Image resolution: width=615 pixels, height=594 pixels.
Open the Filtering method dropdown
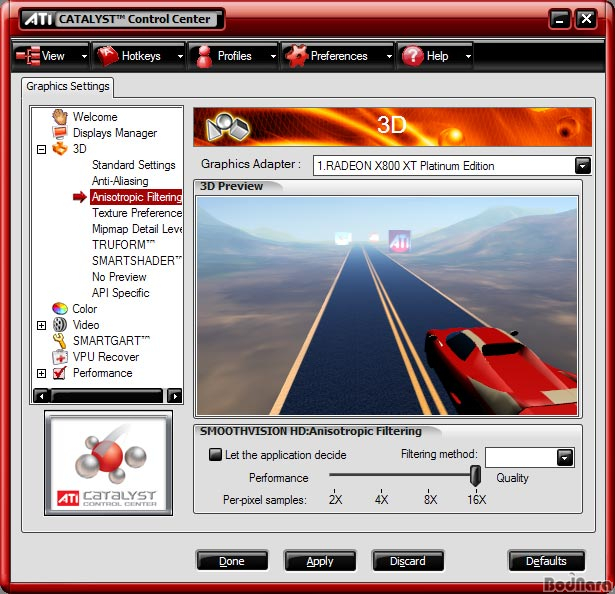pos(564,458)
